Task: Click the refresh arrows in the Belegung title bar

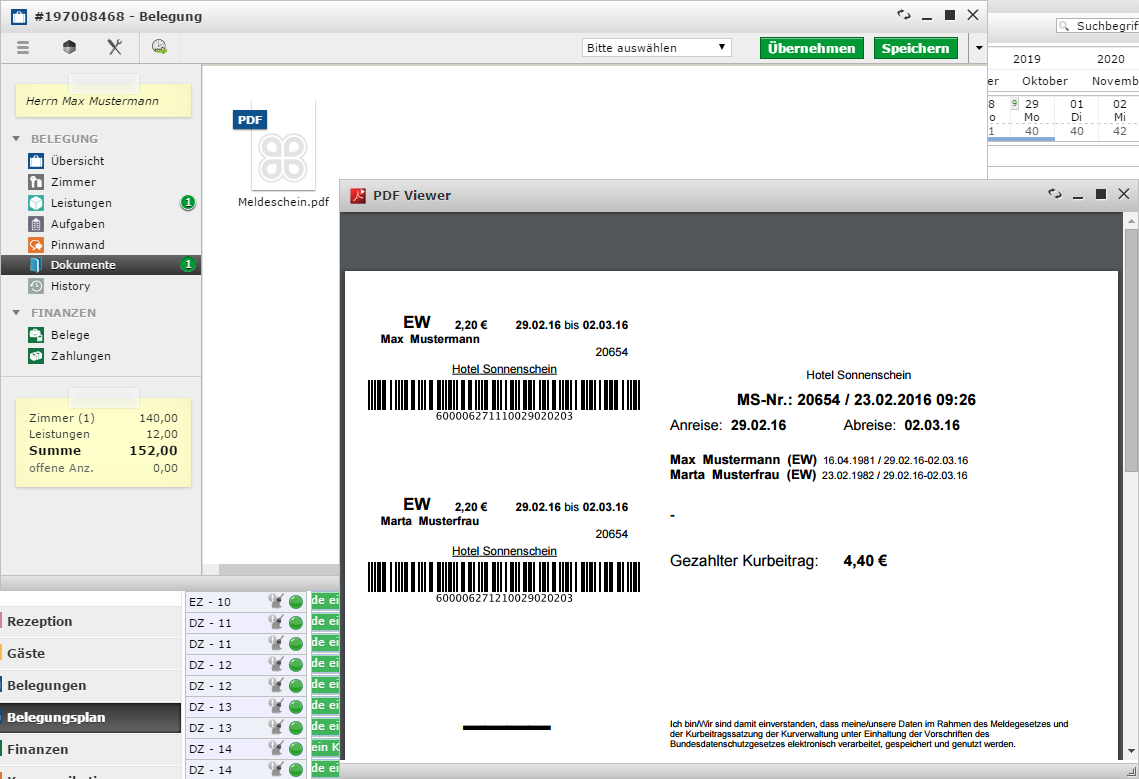Action: point(904,15)
